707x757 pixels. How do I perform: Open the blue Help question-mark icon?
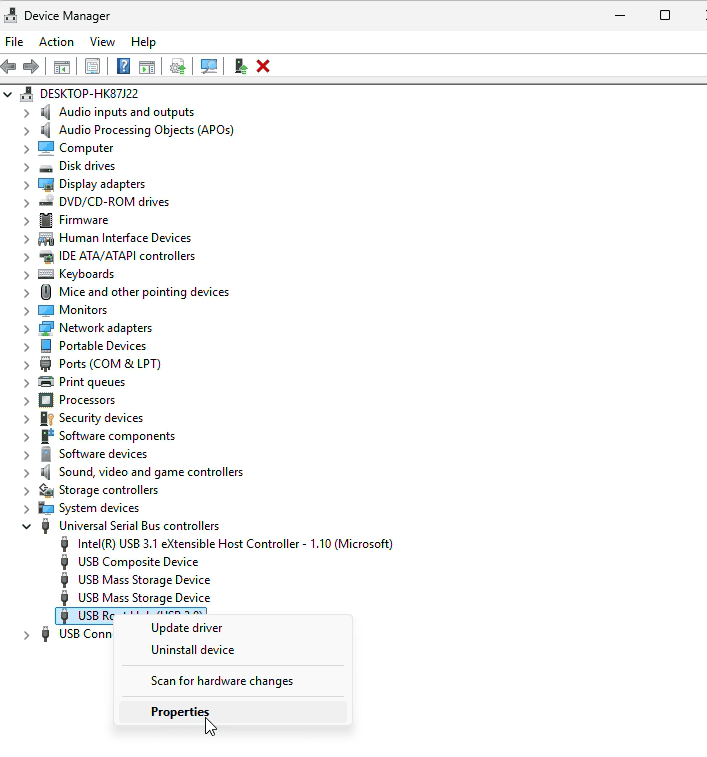pos(123,66)
